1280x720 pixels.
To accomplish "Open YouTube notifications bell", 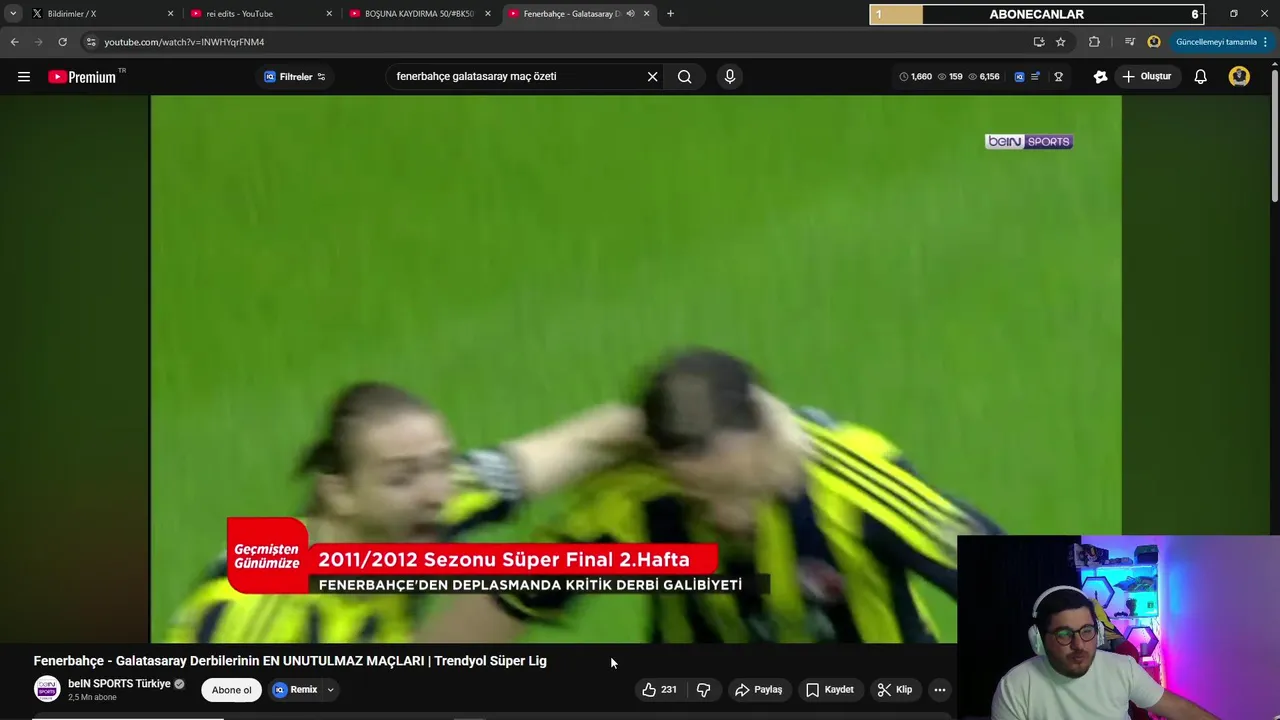I will coord(1201,77).
